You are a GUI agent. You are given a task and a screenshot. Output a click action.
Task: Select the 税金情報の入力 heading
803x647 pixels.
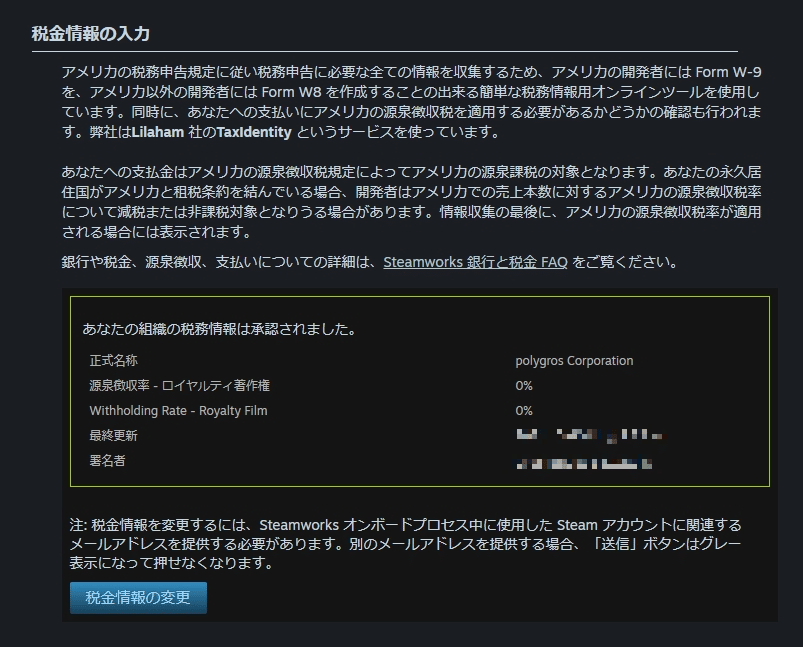click(x=91, y=34)
